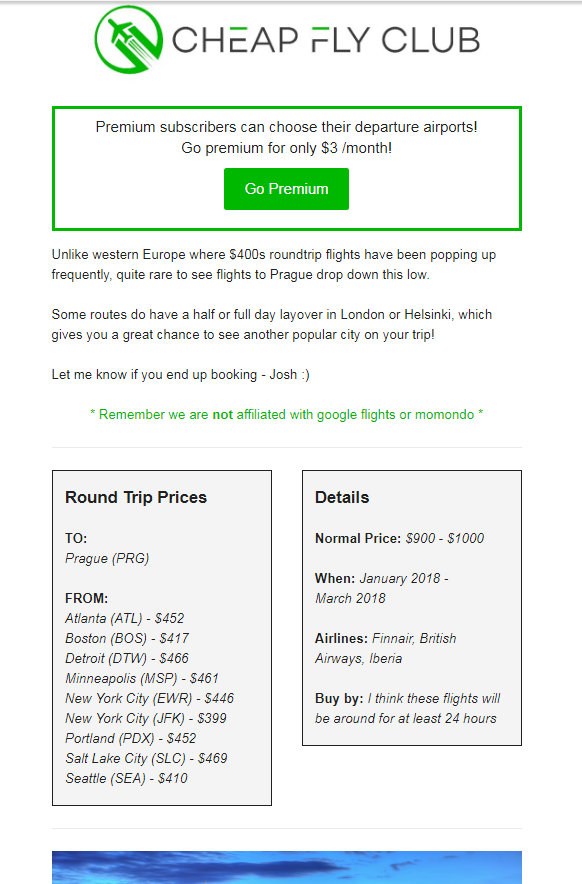The height and width of the screenshot is (884, 582).
Task: Click the Airlines Finnair, British Airways text
Action: click(386, 648)
